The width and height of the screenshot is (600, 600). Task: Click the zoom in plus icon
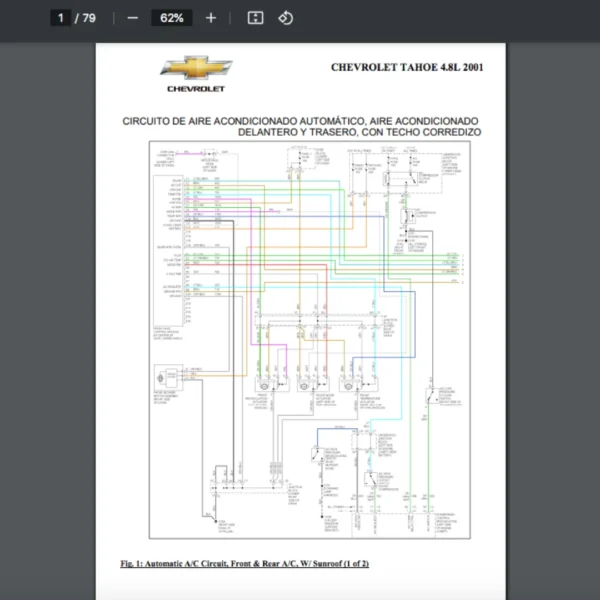tap(210, 18)
